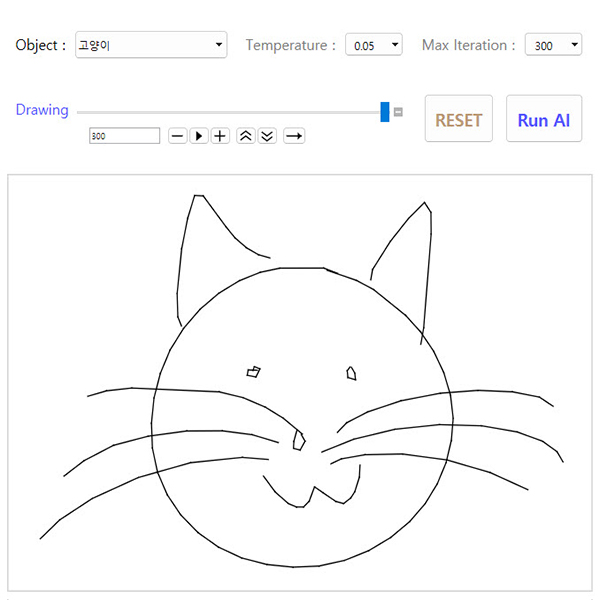Click the Max Iteration label text

coord(468,45)
